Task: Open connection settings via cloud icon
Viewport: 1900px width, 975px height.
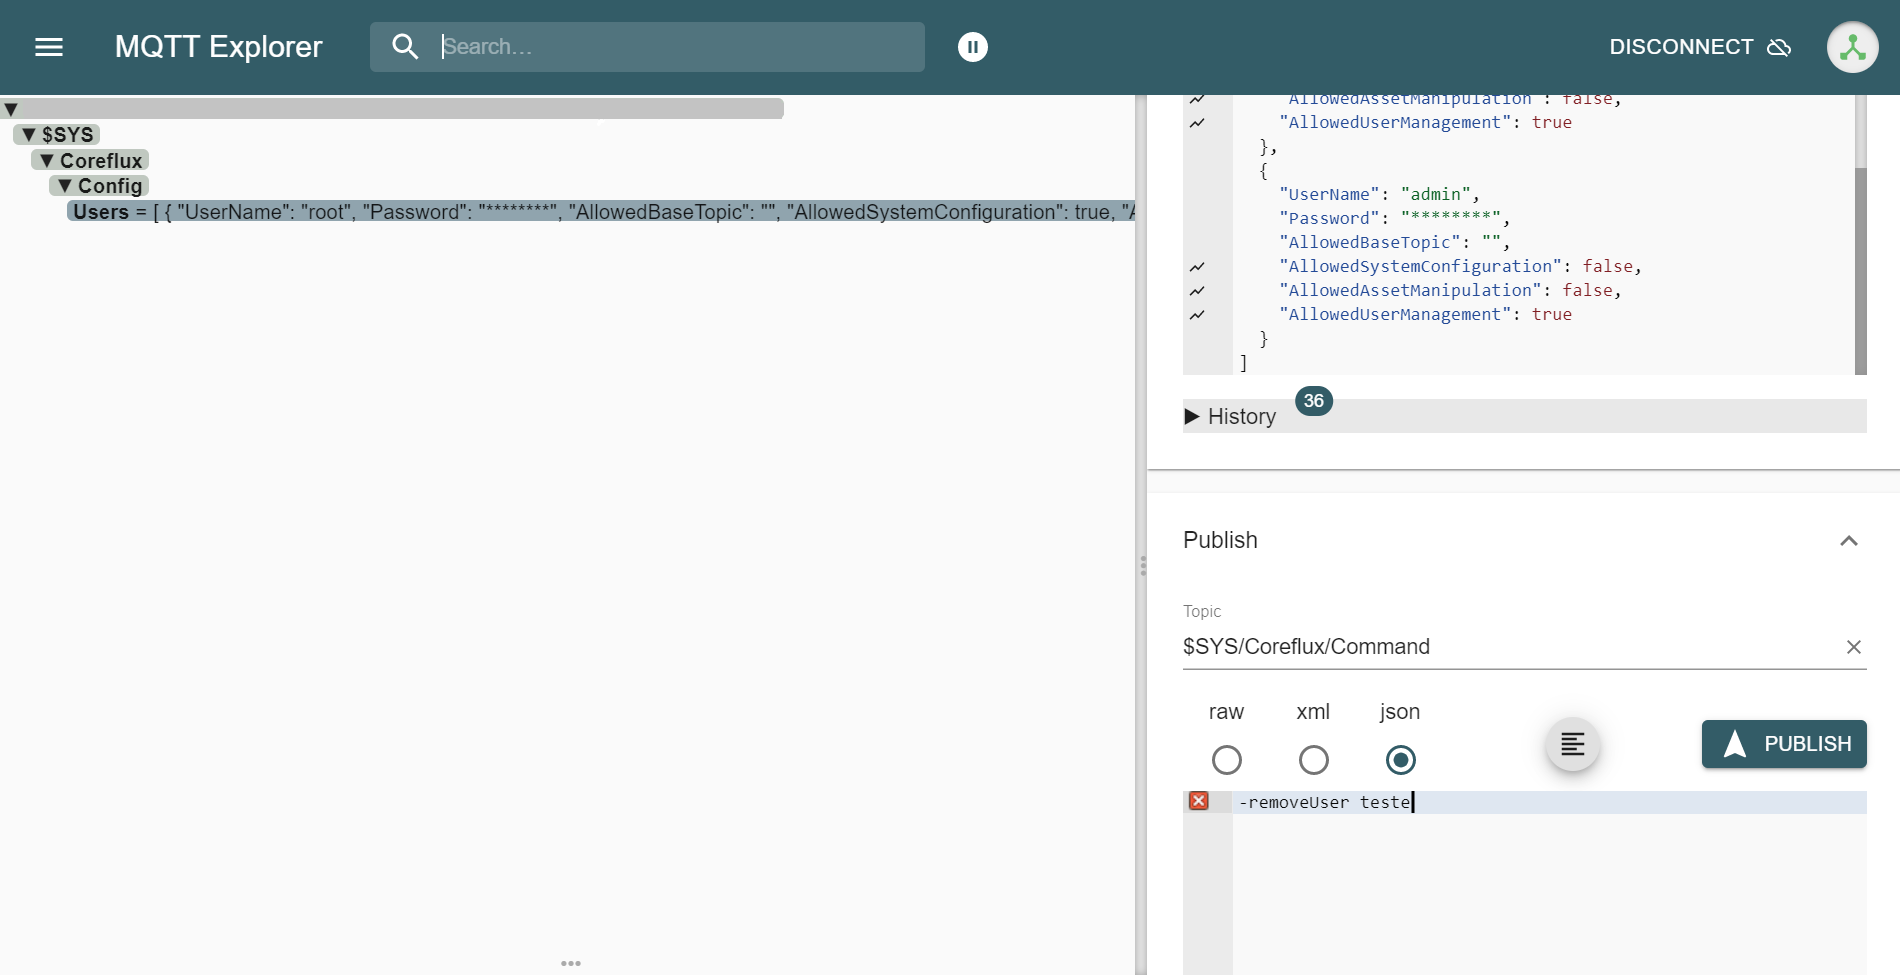Action: 1780,48
